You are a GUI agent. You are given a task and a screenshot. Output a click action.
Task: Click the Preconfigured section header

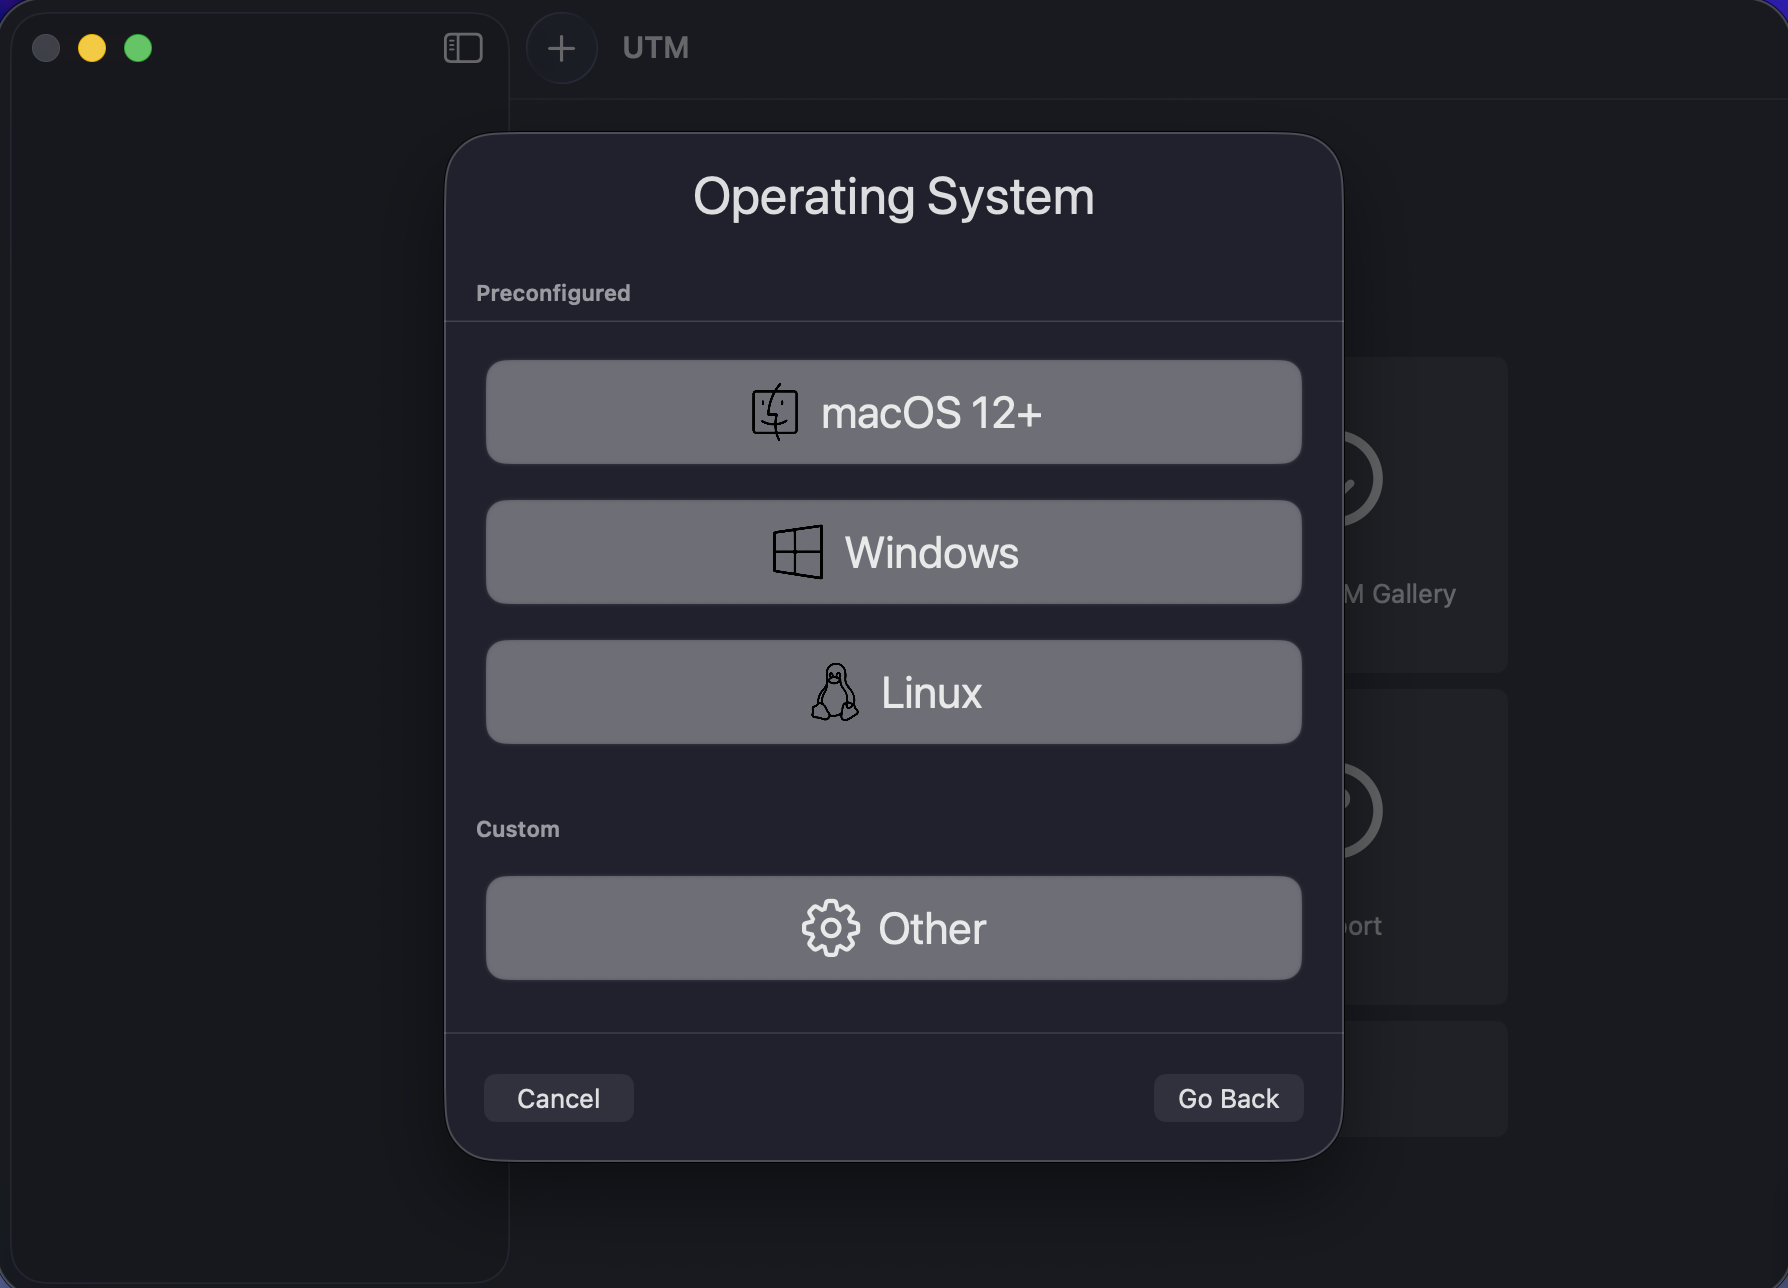point(553,292)
